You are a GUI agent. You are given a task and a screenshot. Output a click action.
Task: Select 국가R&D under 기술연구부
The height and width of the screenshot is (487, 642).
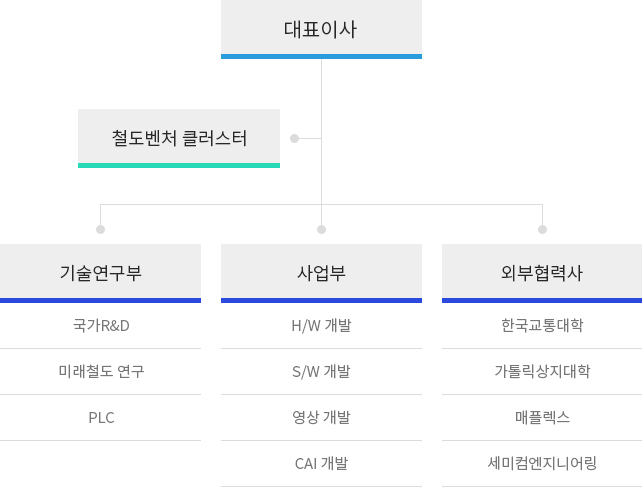point(101,326)
